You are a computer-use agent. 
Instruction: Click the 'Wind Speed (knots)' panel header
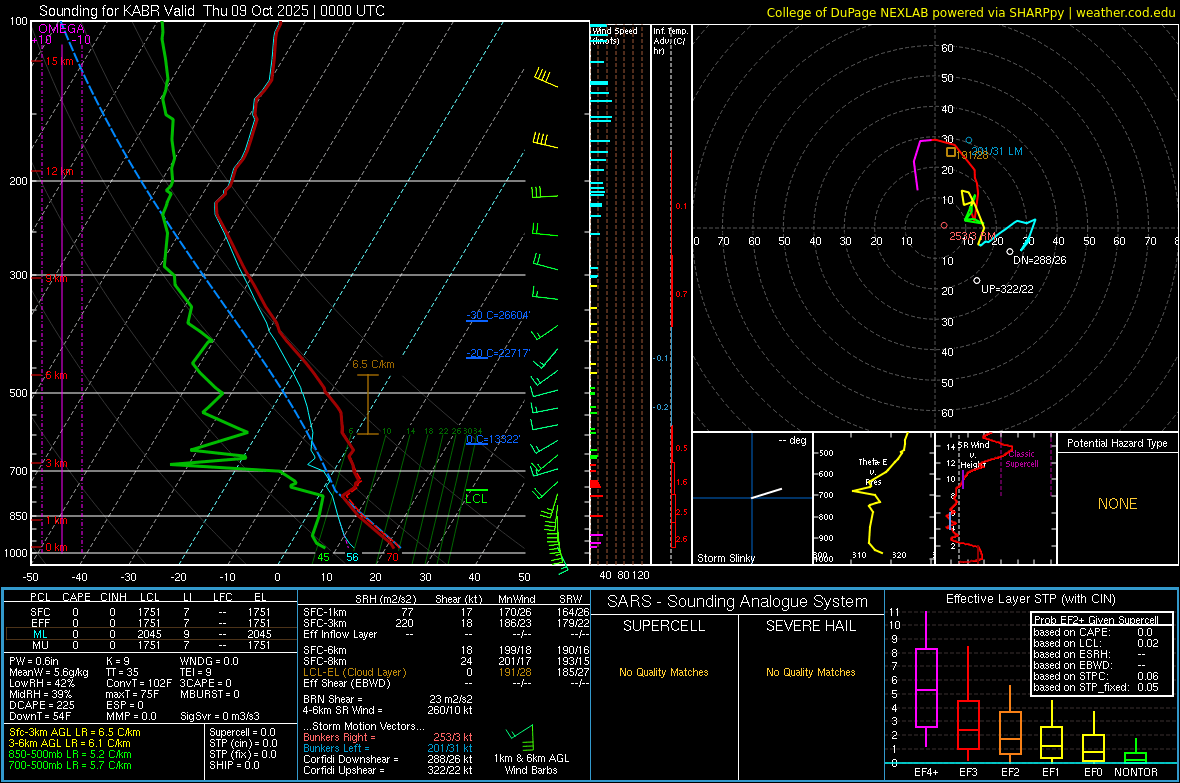(615, 35)
